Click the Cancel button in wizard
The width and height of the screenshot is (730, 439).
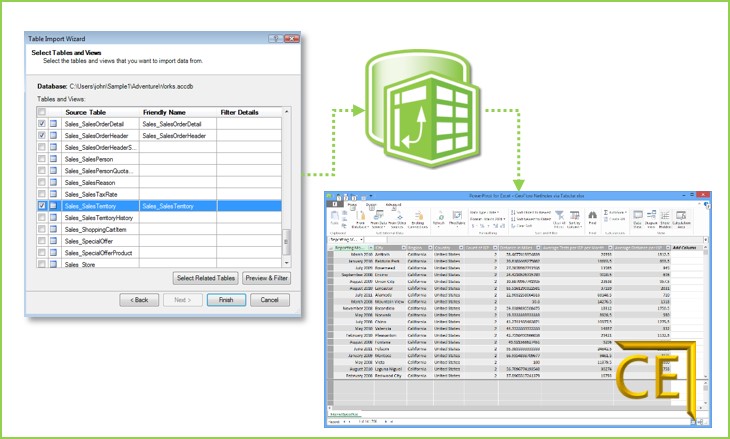click(270, 300)
